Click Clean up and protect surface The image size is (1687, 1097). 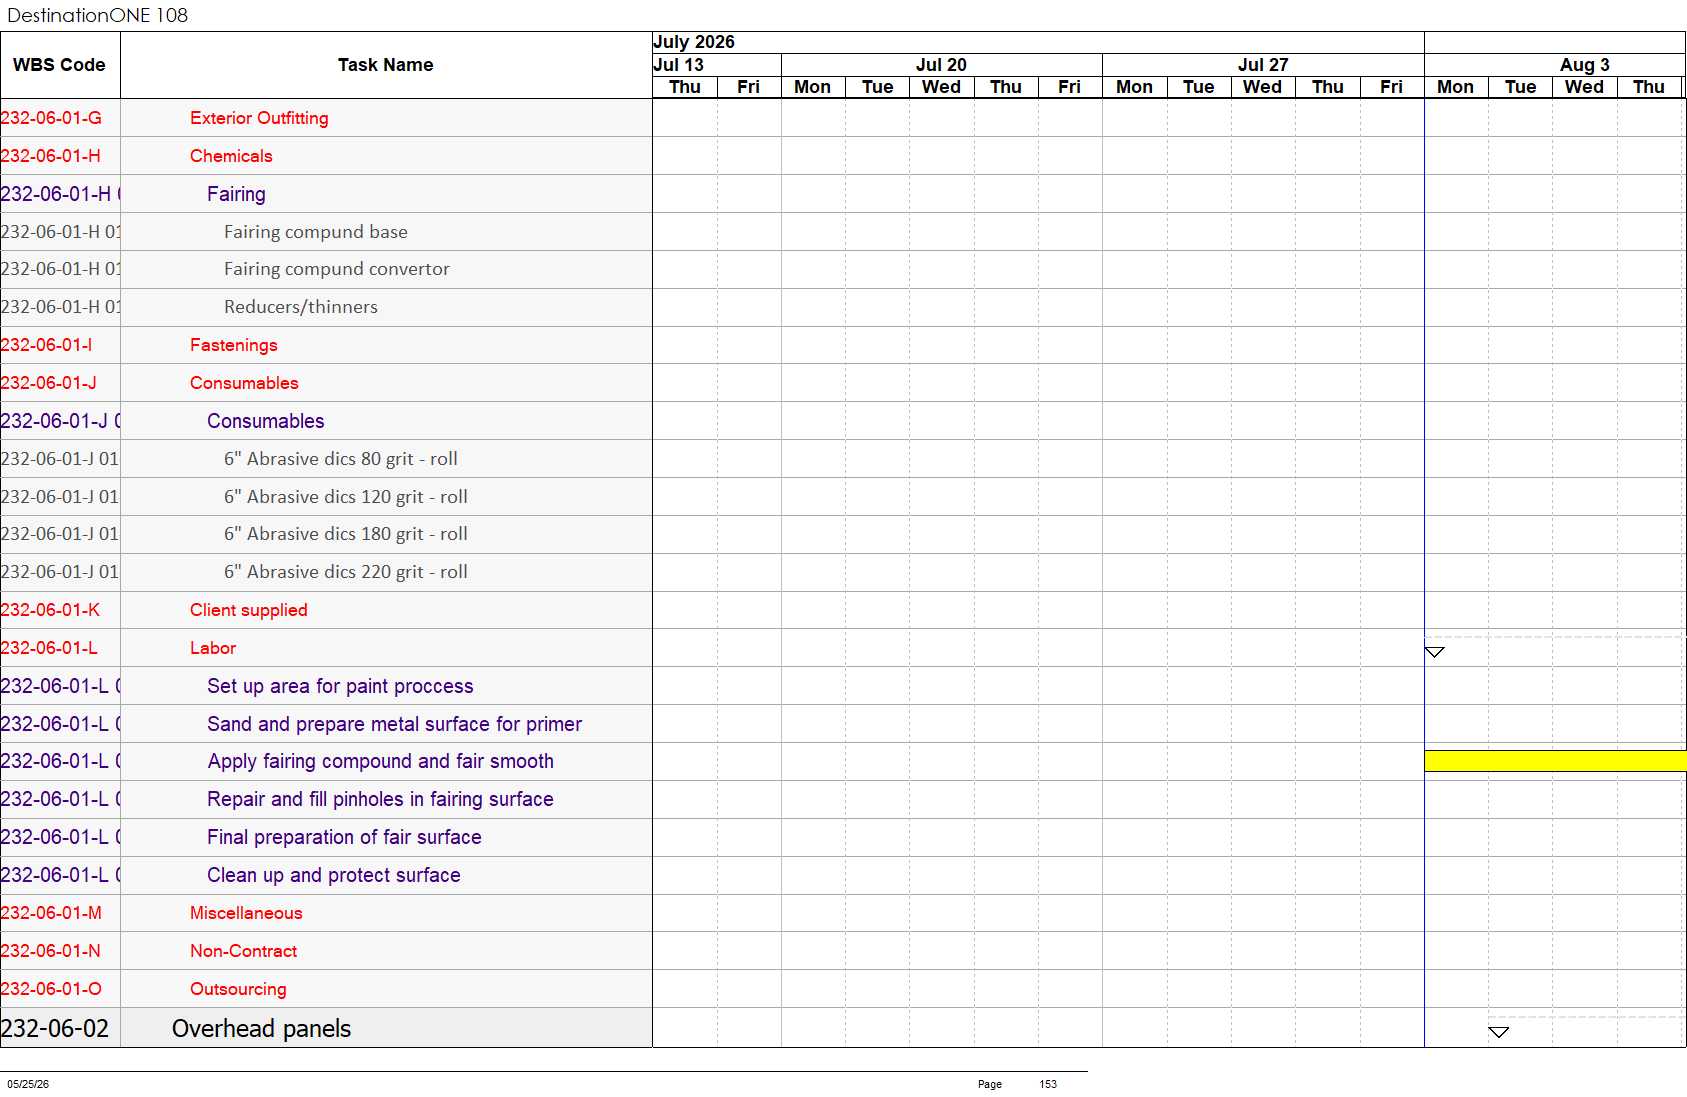point(334,875)
